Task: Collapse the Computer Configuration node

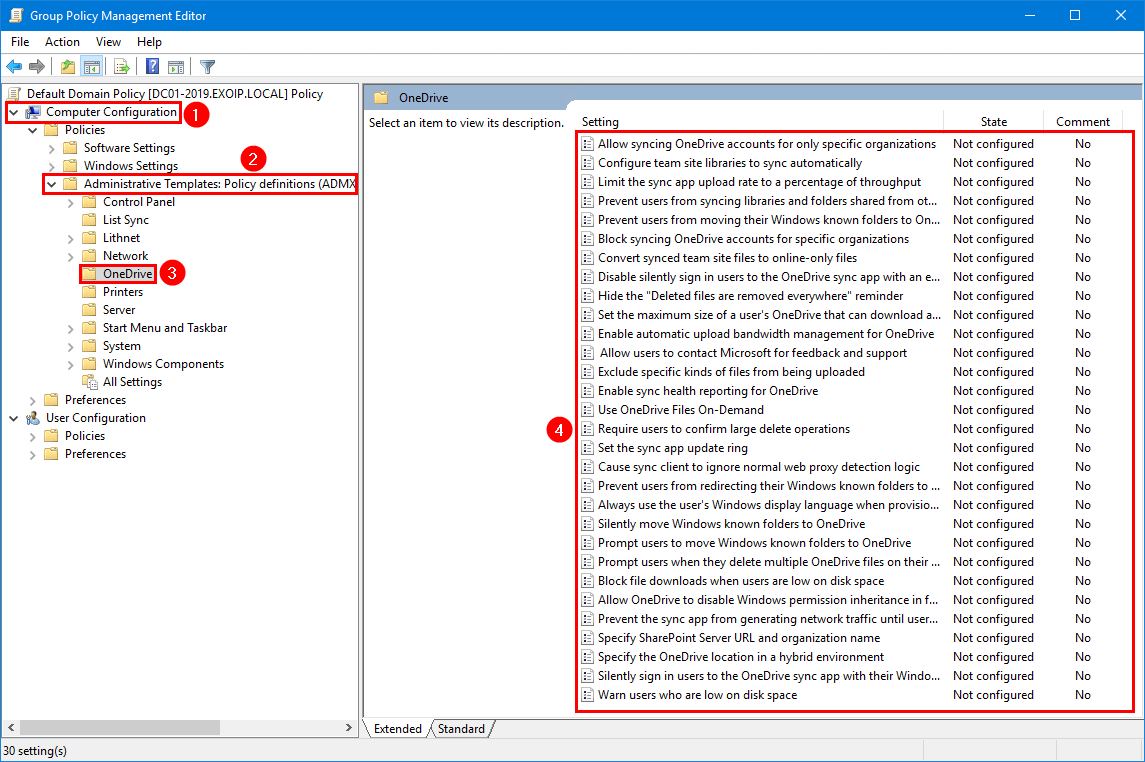Action: [x=14, y=112]
